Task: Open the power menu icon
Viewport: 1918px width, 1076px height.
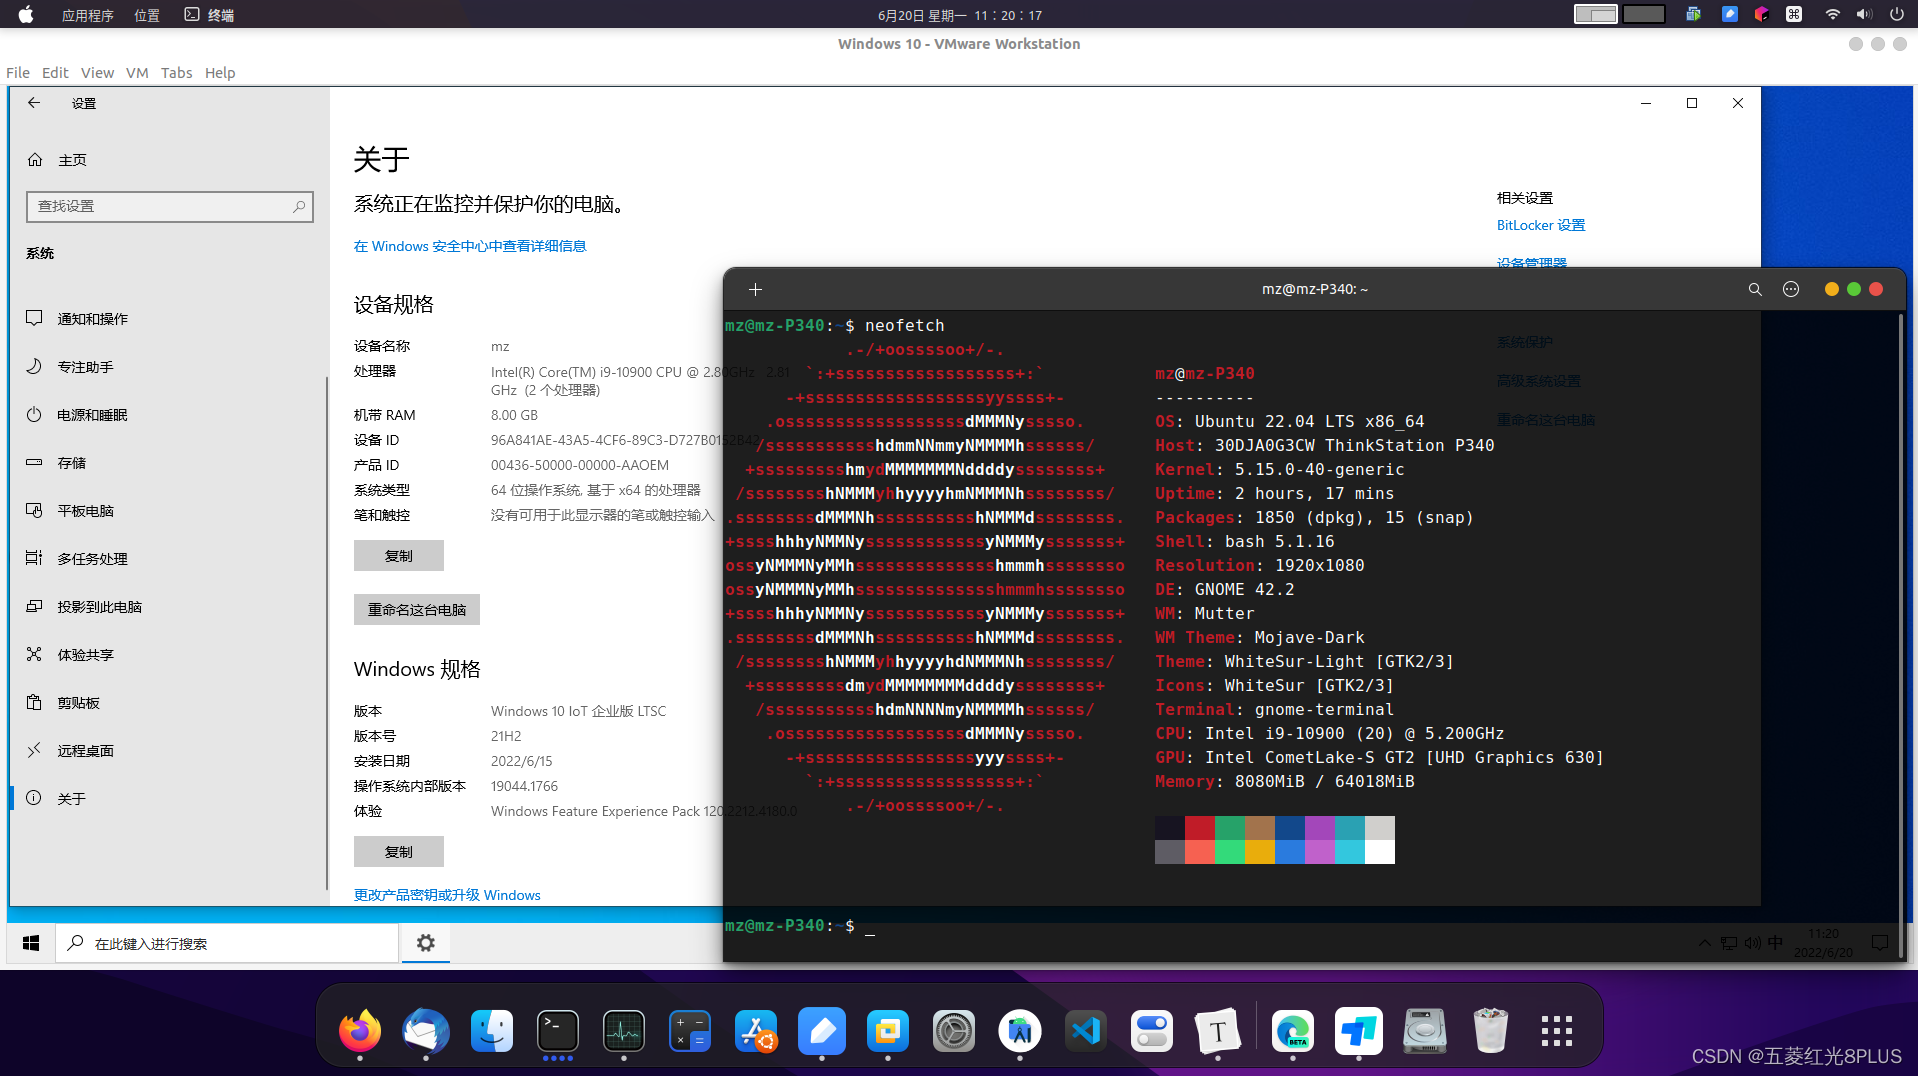Action: [x=1896, y=14]
